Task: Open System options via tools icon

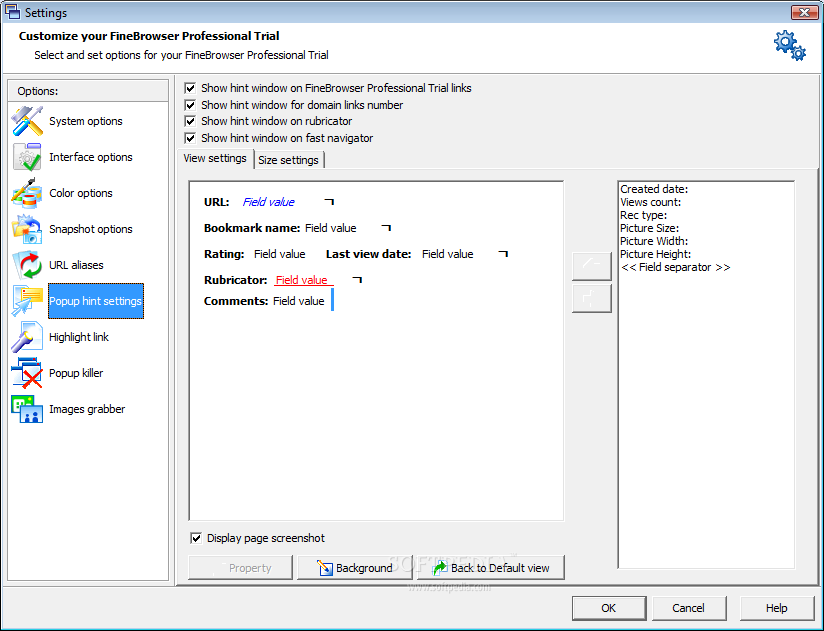Action: 27,121
